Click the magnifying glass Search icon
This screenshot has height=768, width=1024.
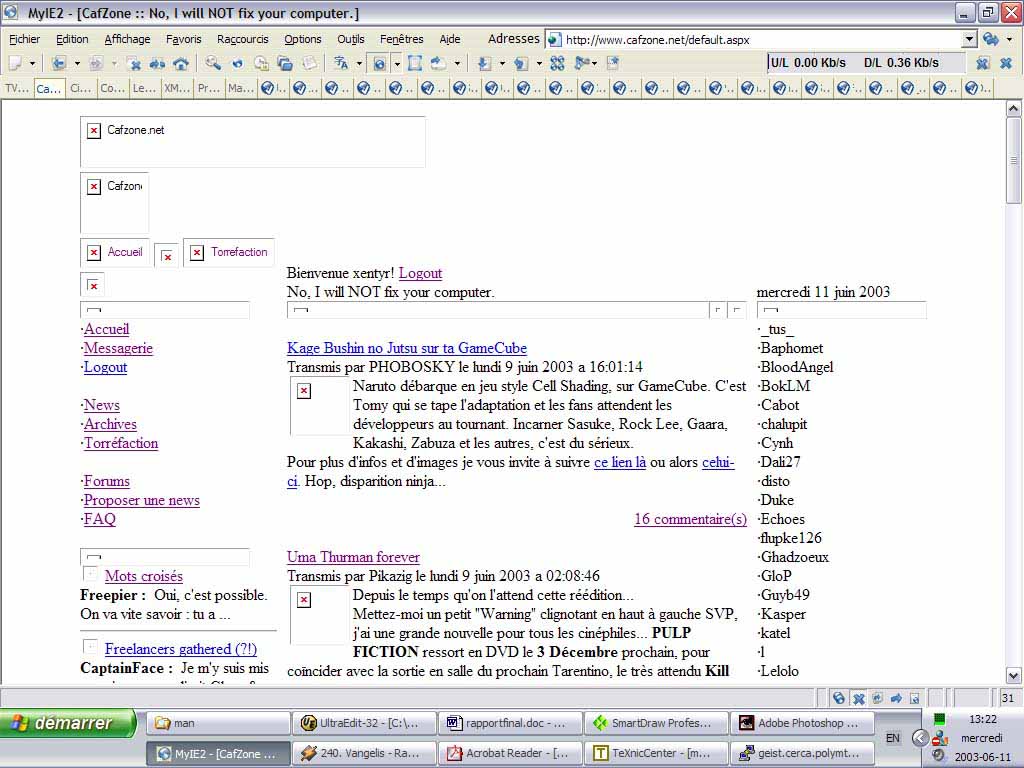click(x=213, y=63)
